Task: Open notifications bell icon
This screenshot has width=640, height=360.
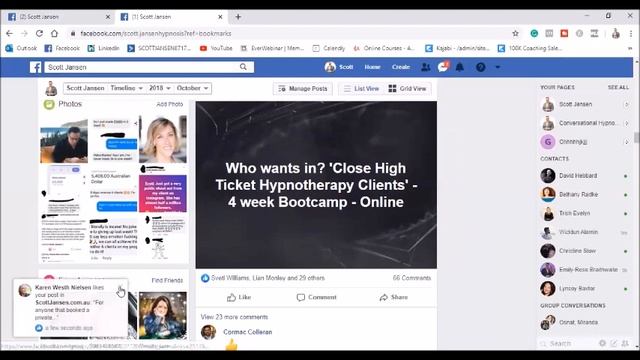Action: click(x=460, y=67)
